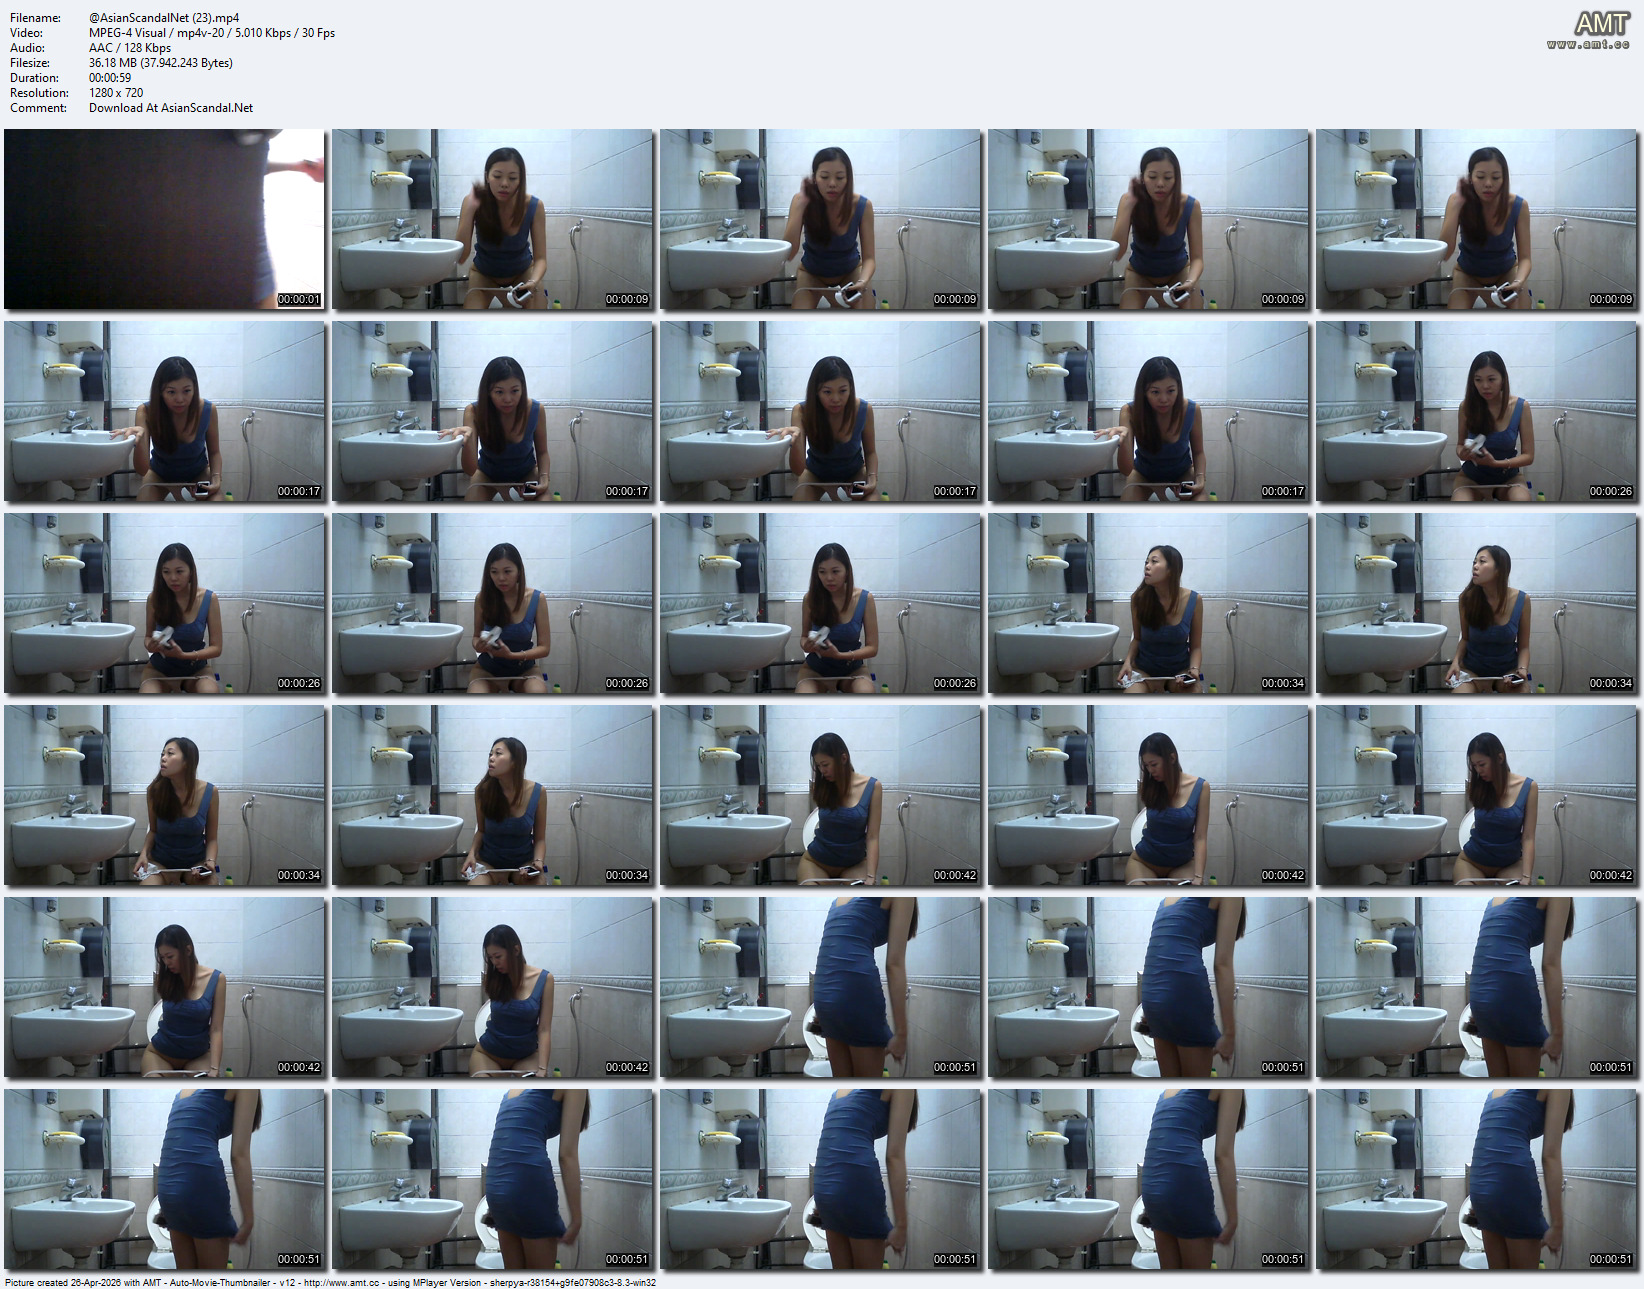Click the 'Duration:' label
This screenshot has height=1289, width=1644.
pos(34,78)
